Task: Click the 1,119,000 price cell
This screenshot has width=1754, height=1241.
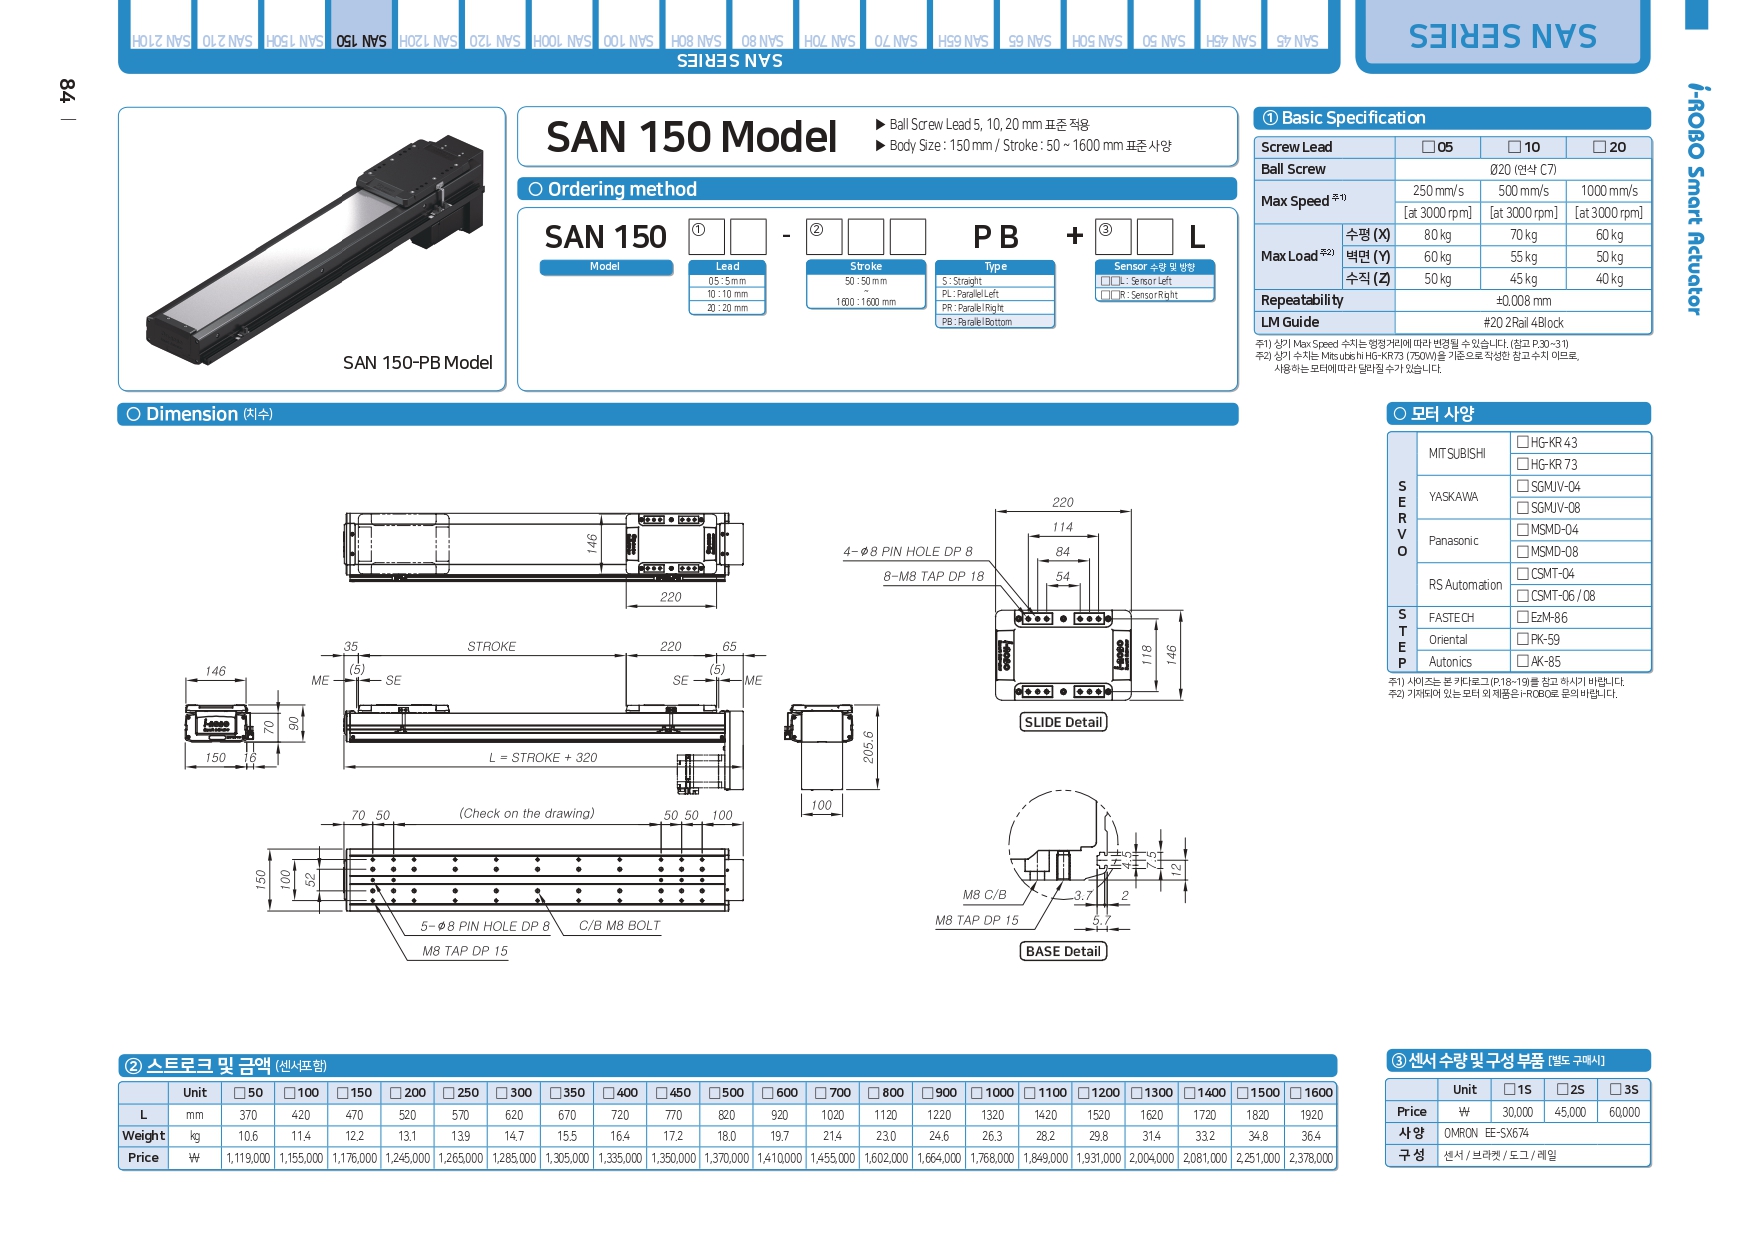Action: coord(248,1158)
